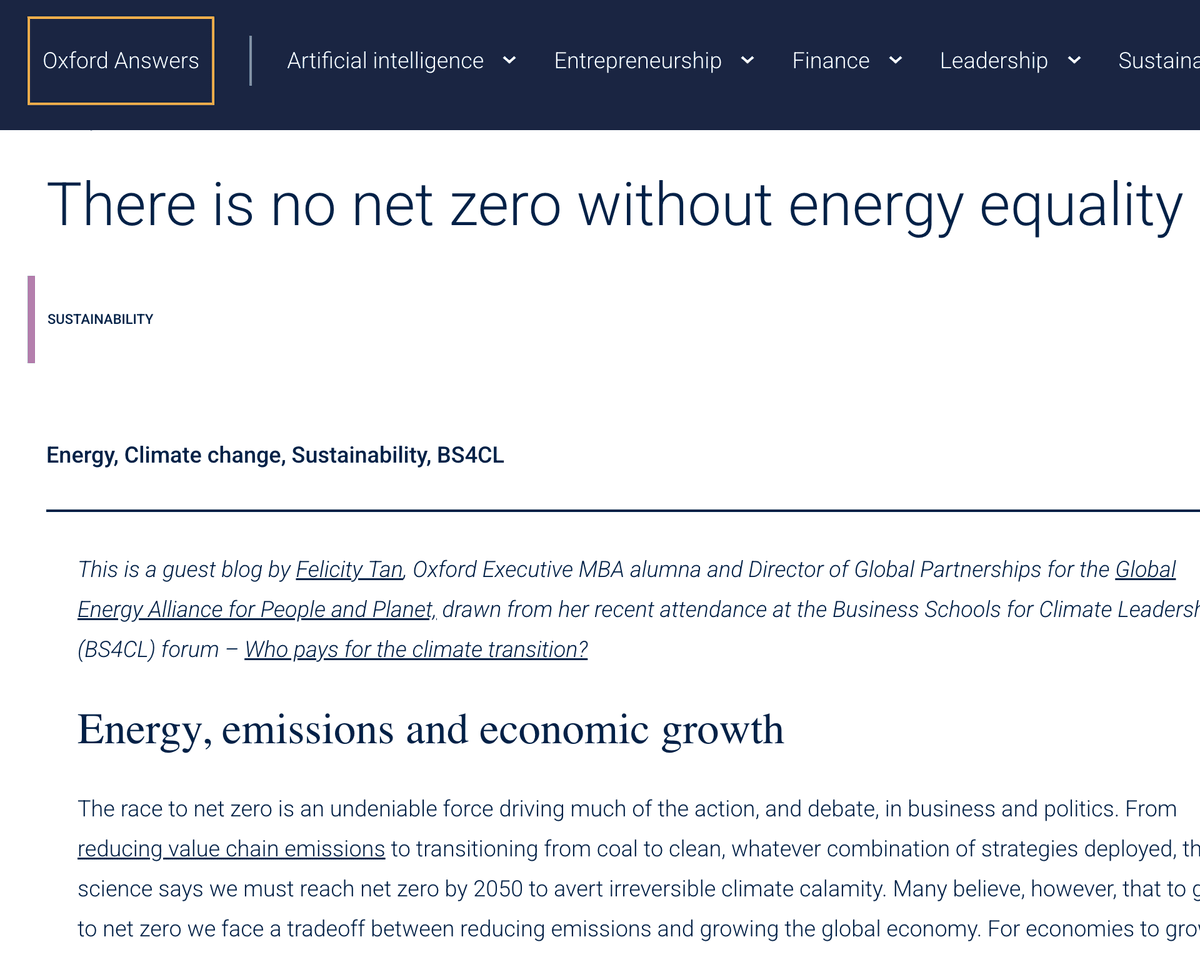Select the Finance navigation item

pos(830,61)
